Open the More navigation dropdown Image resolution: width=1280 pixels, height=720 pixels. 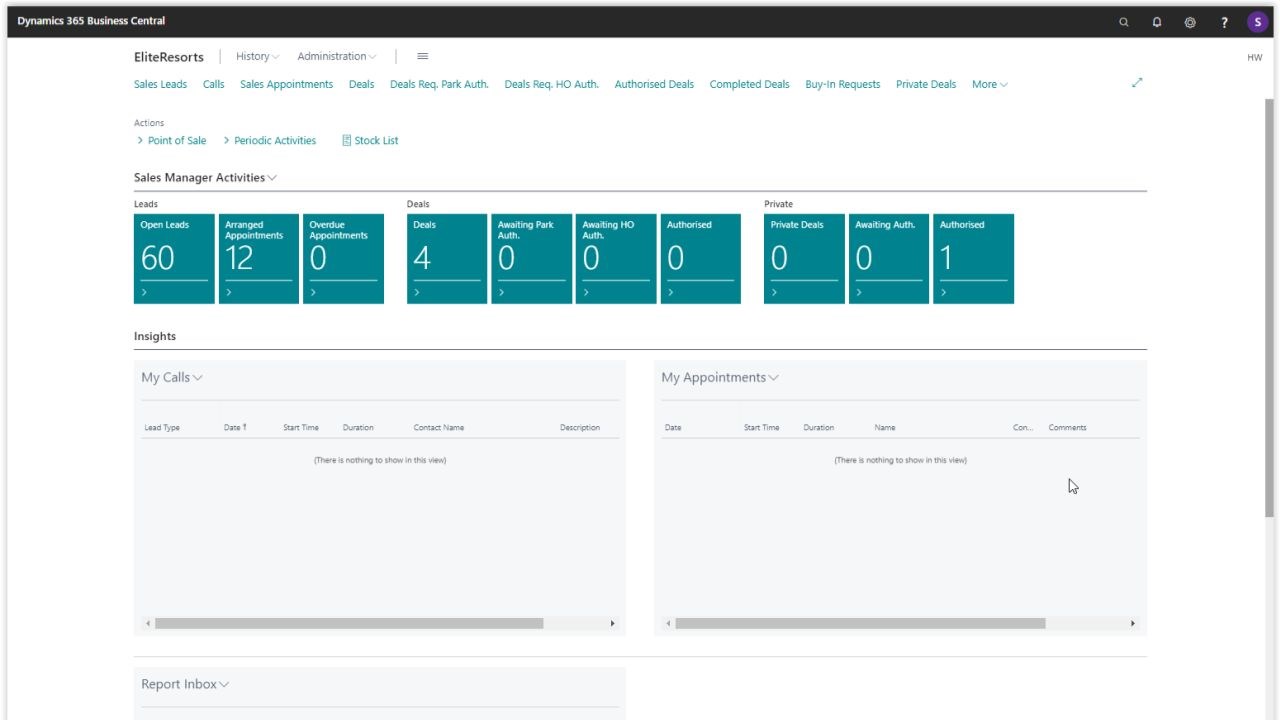(989, 85)
